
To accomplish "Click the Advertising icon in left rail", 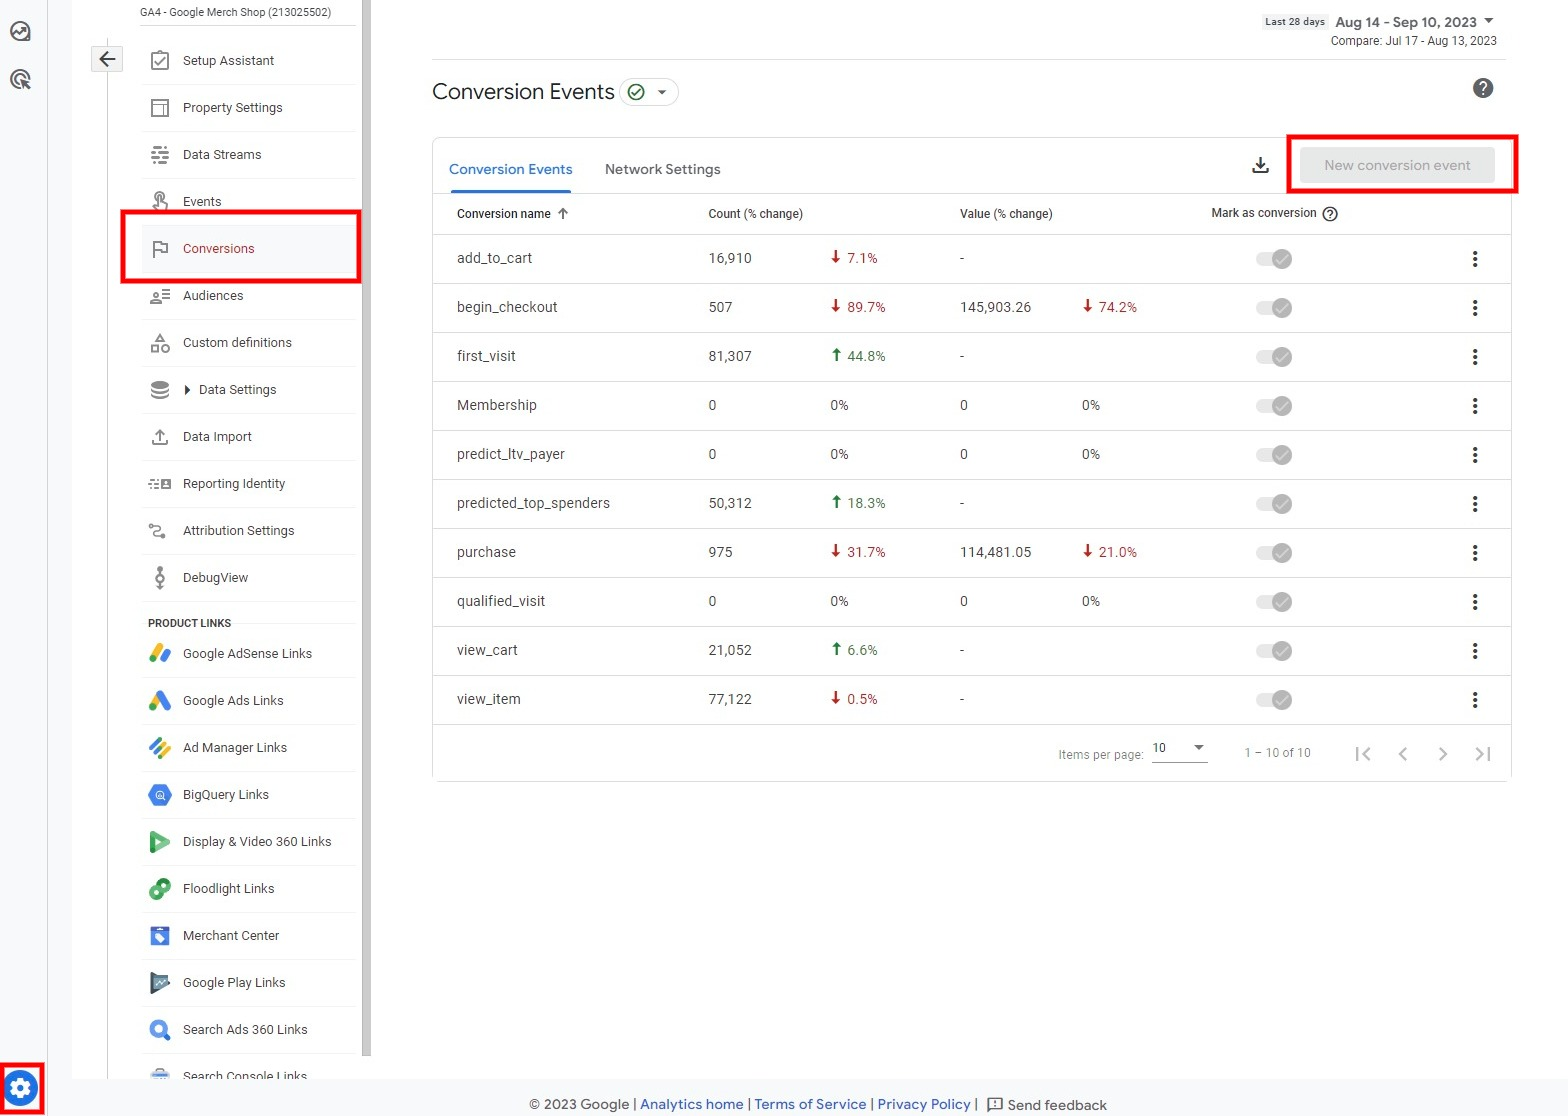I will click(x=20, y=79).
